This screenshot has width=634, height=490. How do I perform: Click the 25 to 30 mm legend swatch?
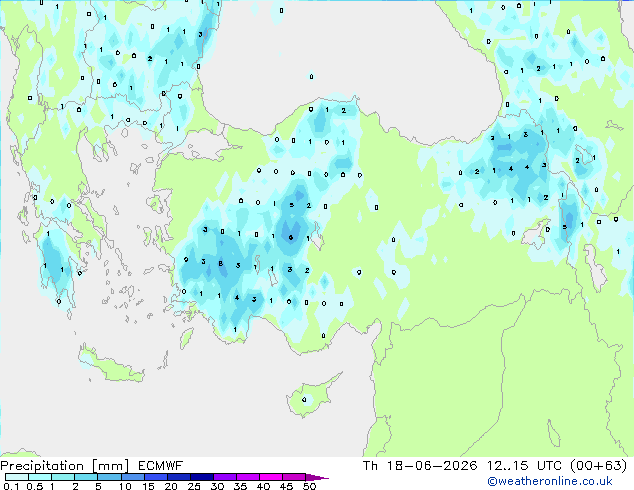coord(201,477)
